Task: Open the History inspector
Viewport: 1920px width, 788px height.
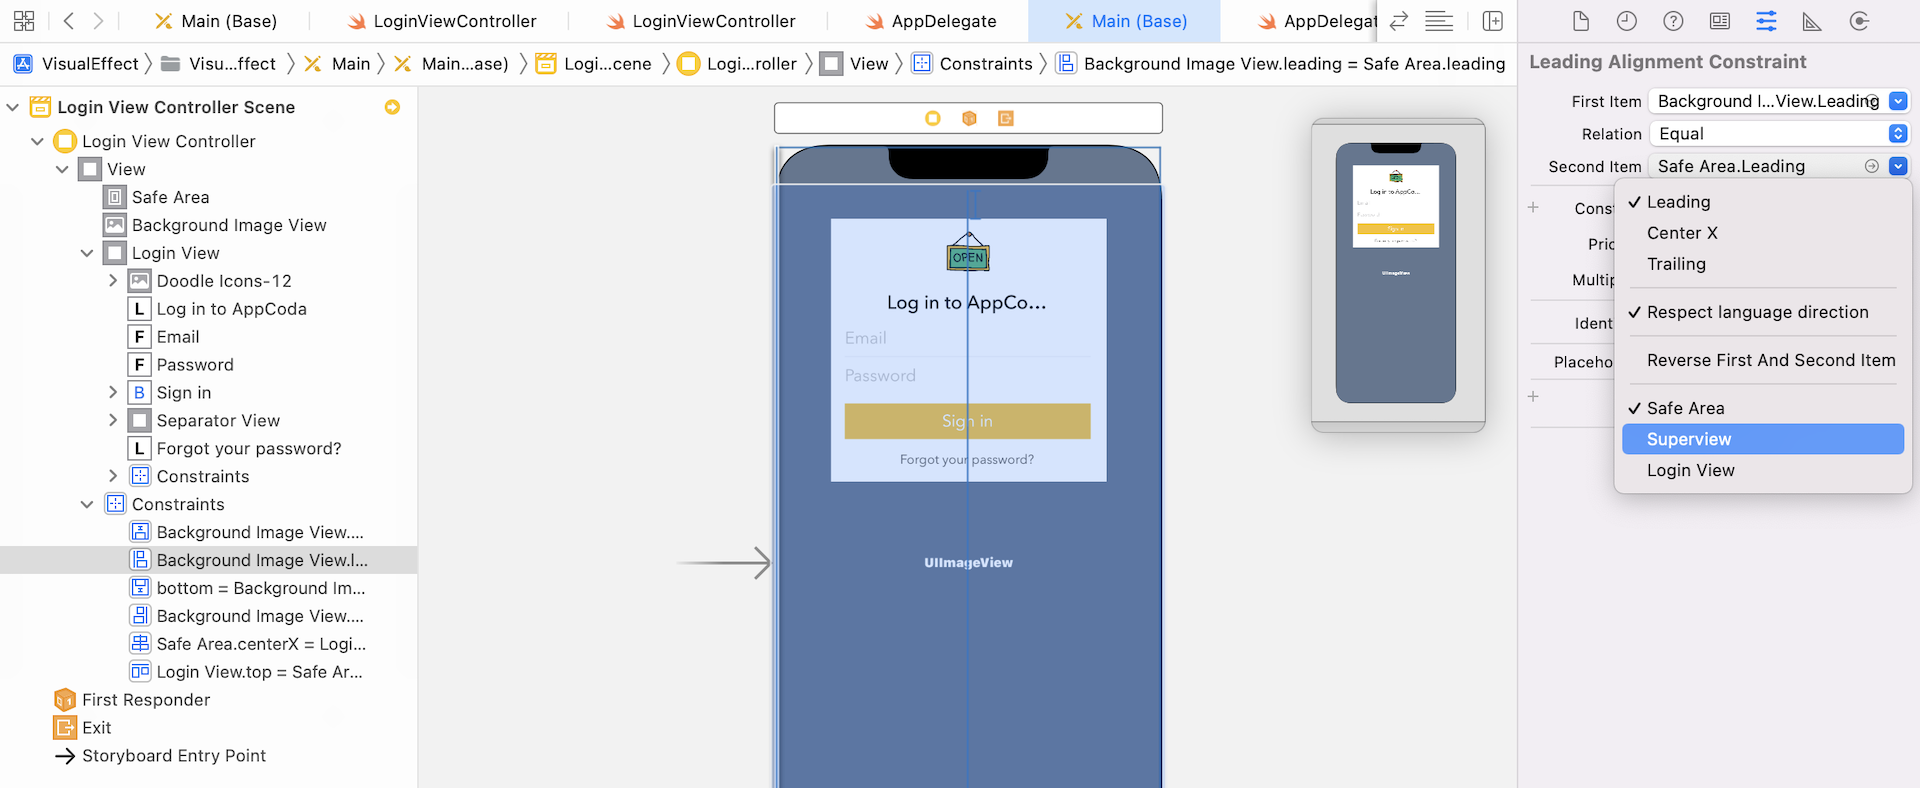Action: click(1627, 21)
